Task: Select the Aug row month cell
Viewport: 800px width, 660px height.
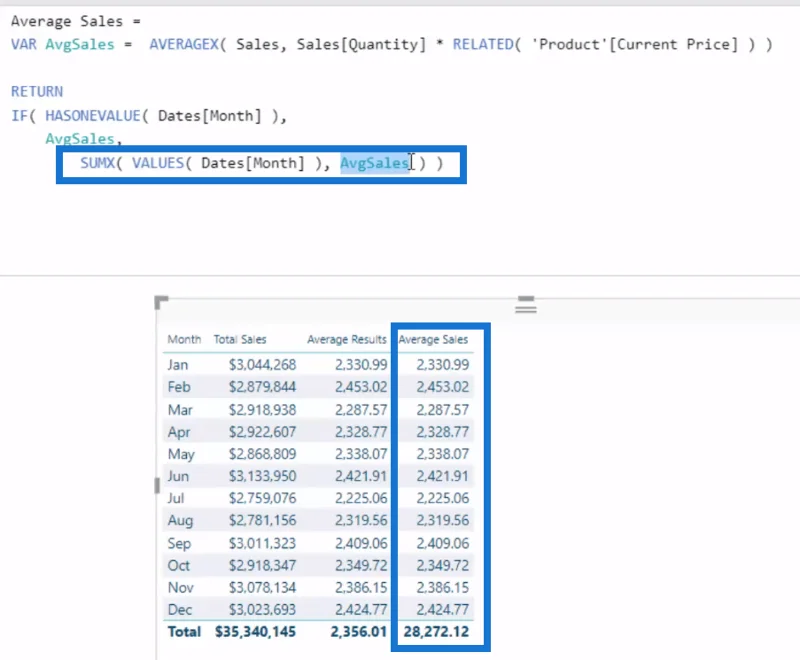Action: (180, 520)
